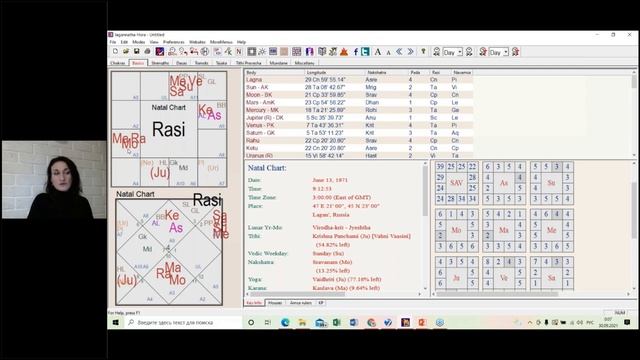Click the key icon in toolbar
This screenshot has width=640, height=360.
tap(423, 51)
